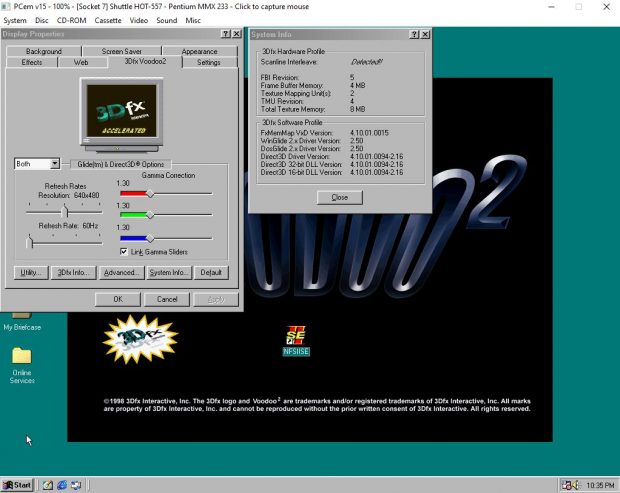This screenshot has width=620, height=493.
Task: Click the FxMemMap VxD Version value 4.10.01.0015
Action: coord(369,133)
